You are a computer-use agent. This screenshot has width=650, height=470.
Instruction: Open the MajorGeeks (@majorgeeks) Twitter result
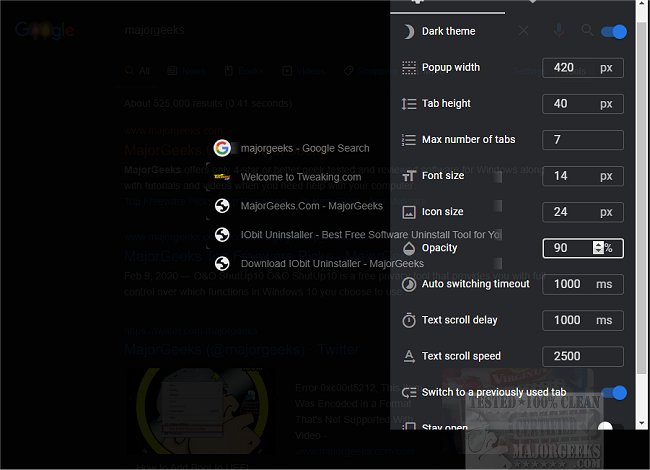pos(242,350)
